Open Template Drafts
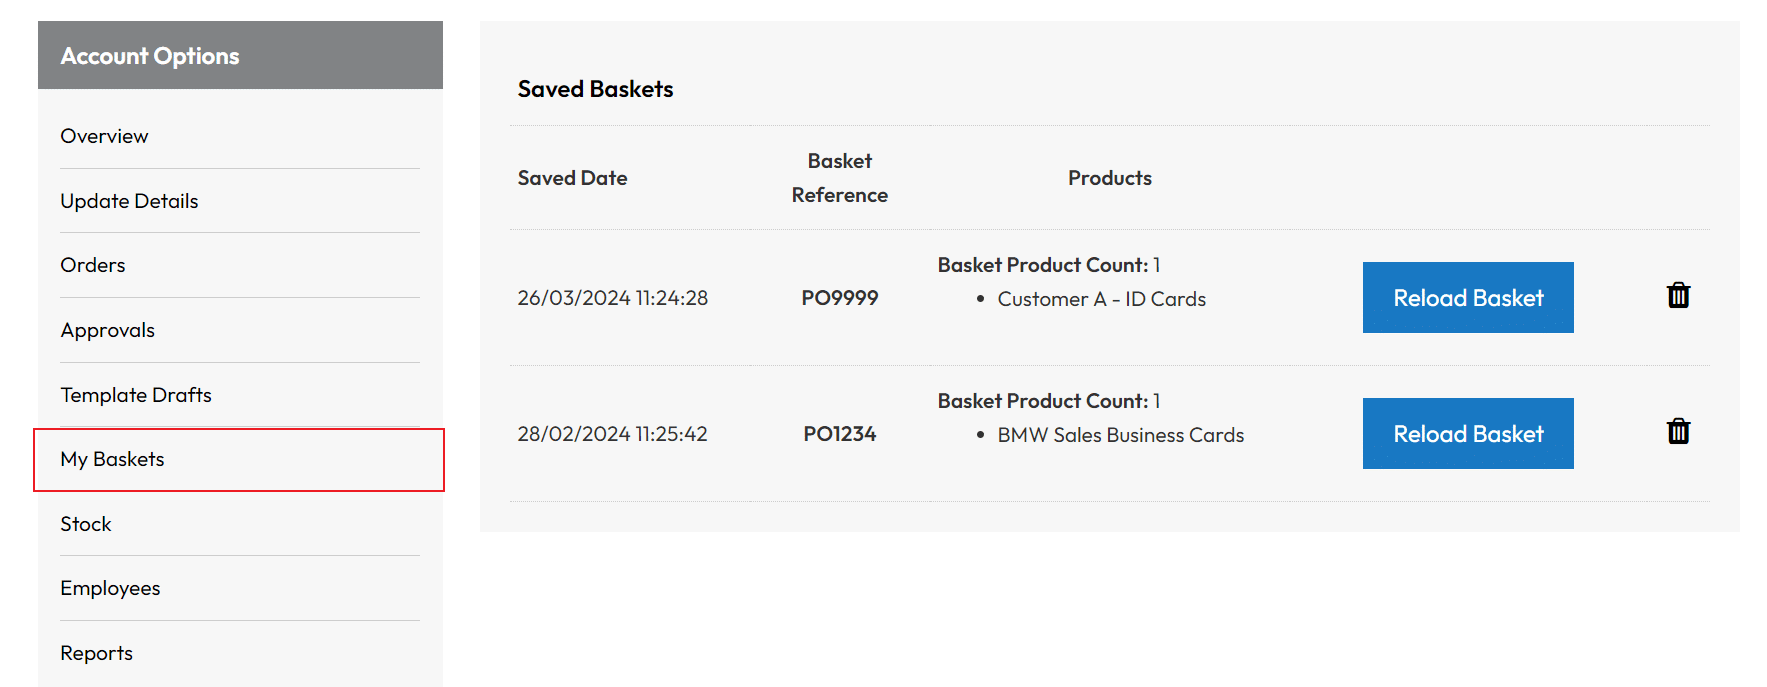 [136, 395]
